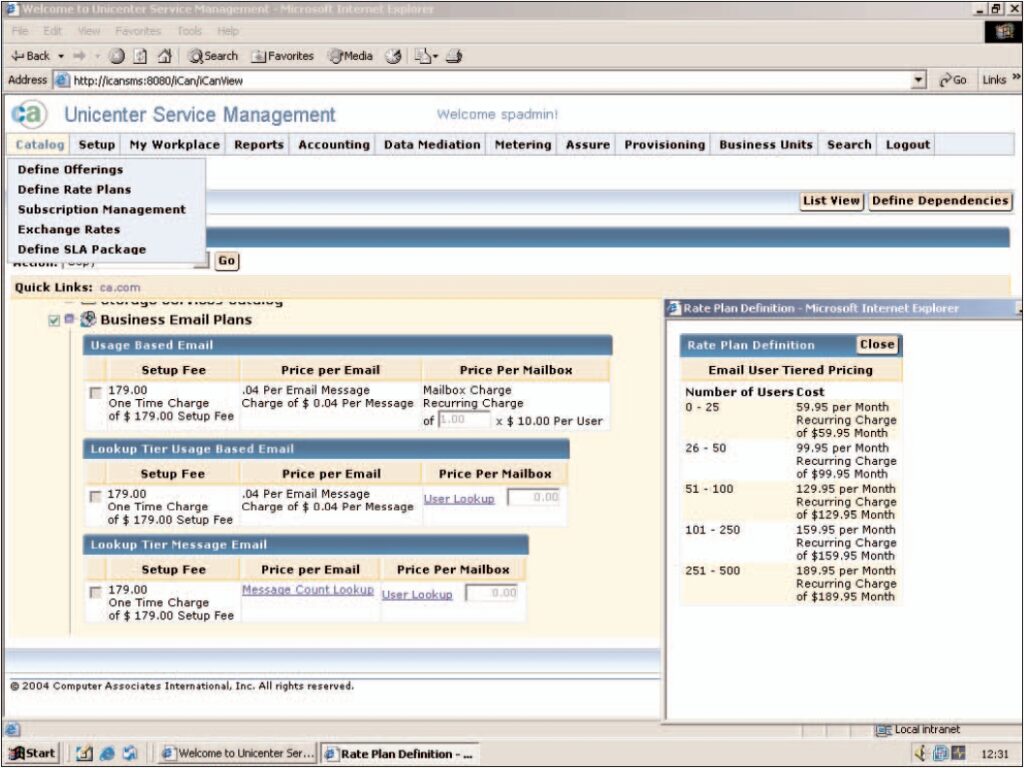Image resolution: width=1024 pixels, height=768 pixels.
Task: Click the globe icon beside Business Email Plans
Action: point(88,319)
